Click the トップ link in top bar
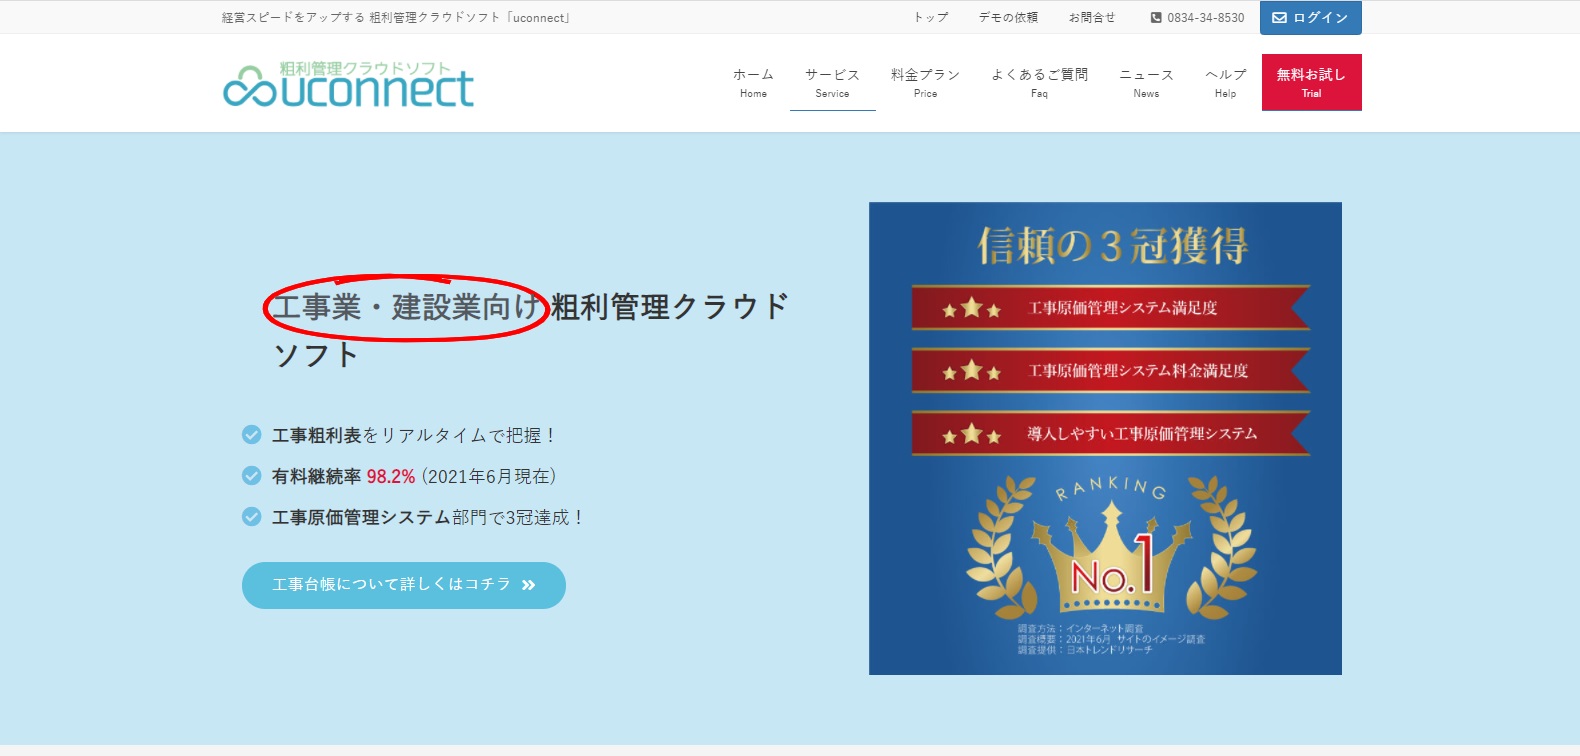This screenshot has height=756, width=1580. 930,18
